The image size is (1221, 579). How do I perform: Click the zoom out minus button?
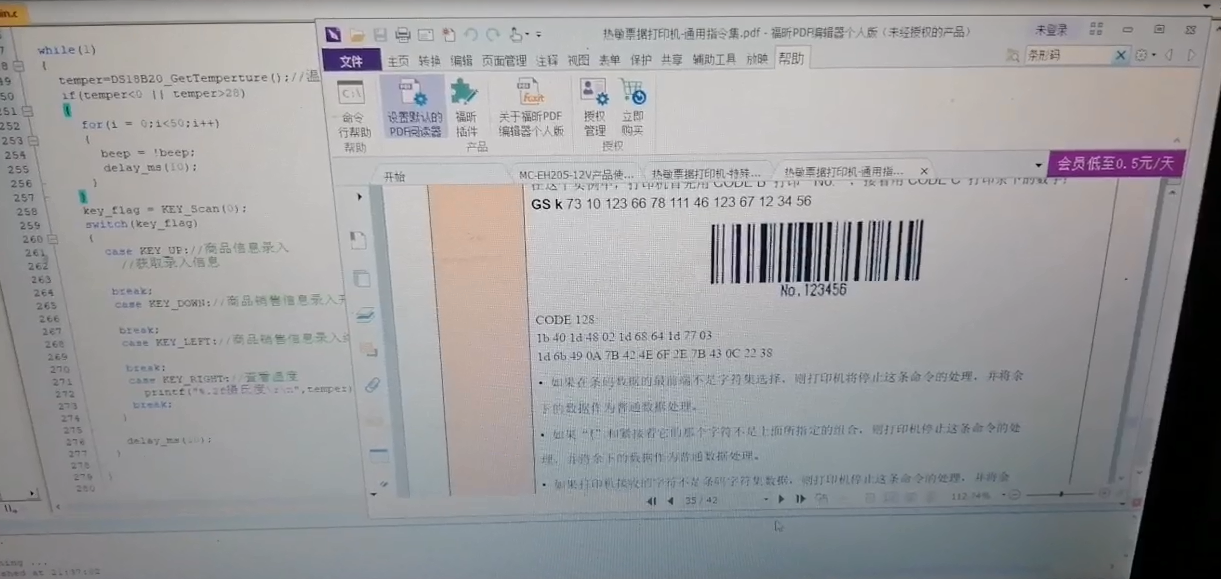(x=1015, y=495)
